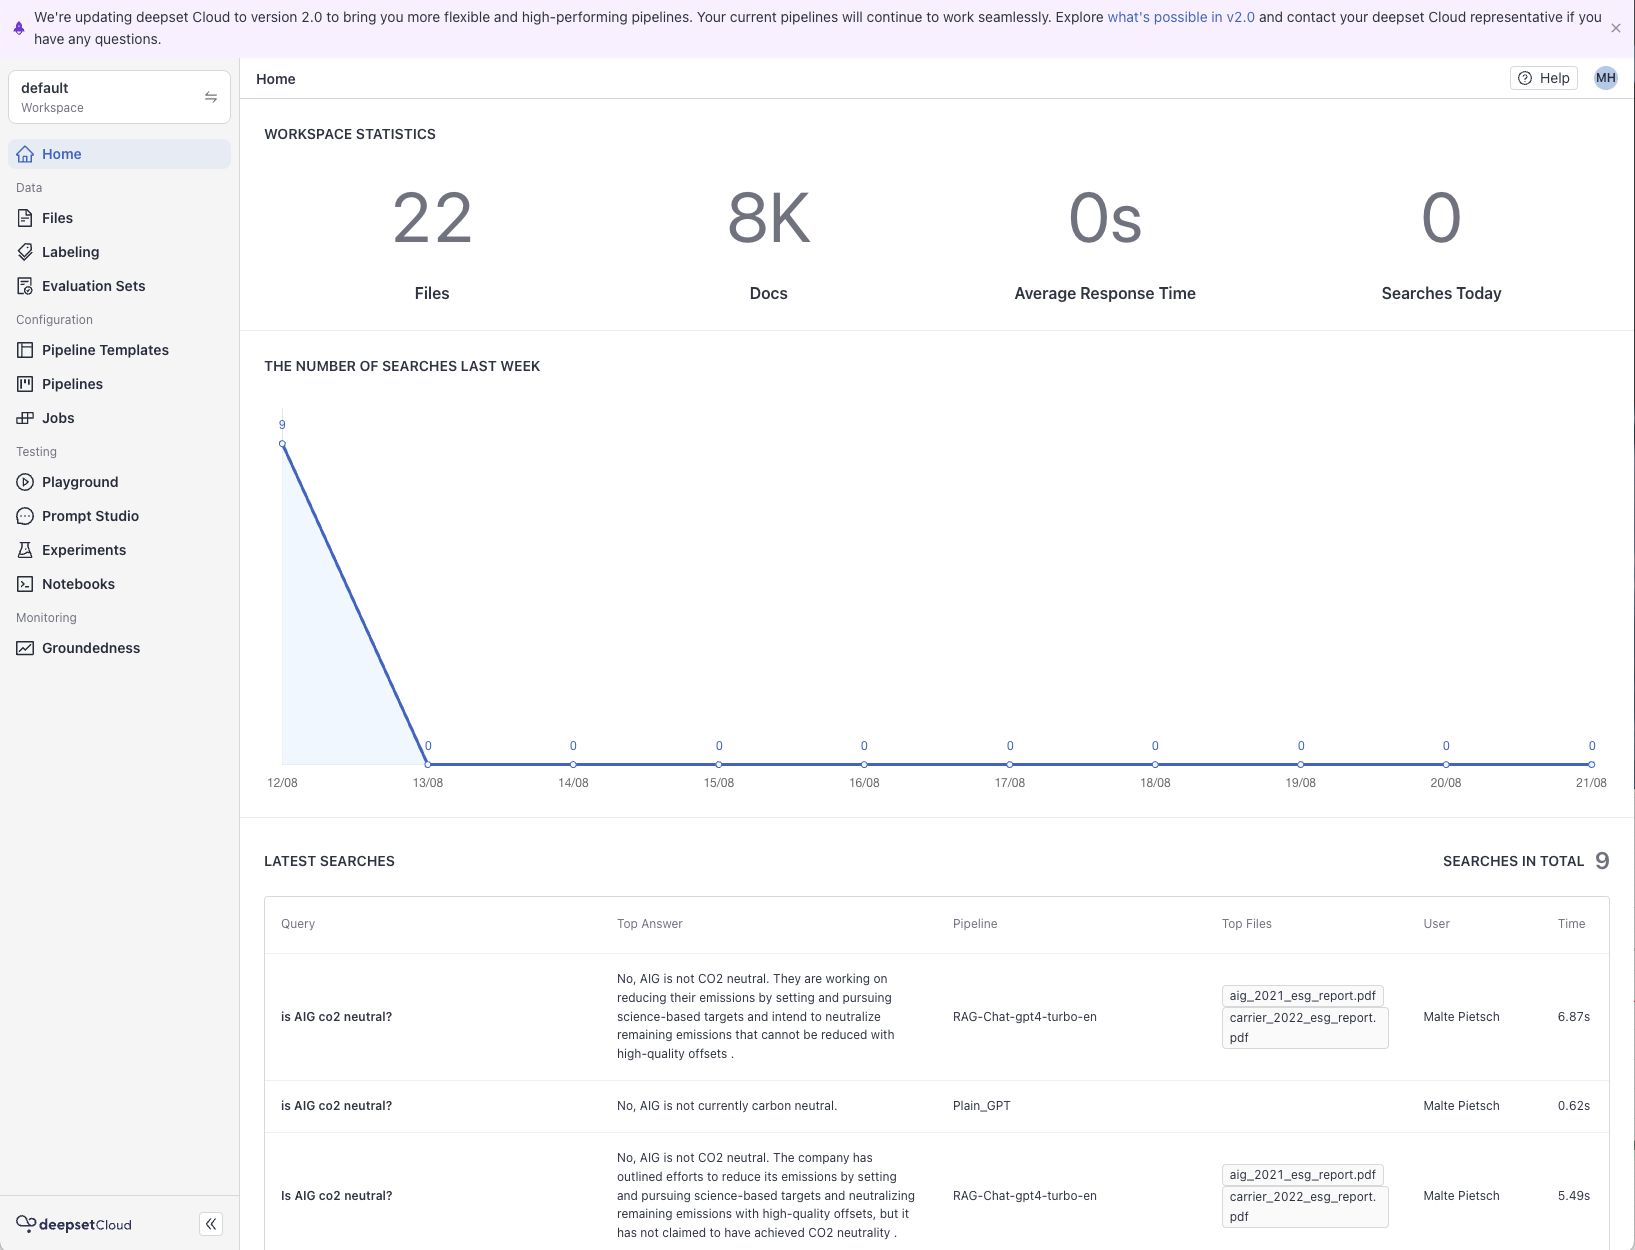This screenshot has width=1635, height=1250.
Task: Click the Evaluation Sets icon
Action: (x=25, y=286)
